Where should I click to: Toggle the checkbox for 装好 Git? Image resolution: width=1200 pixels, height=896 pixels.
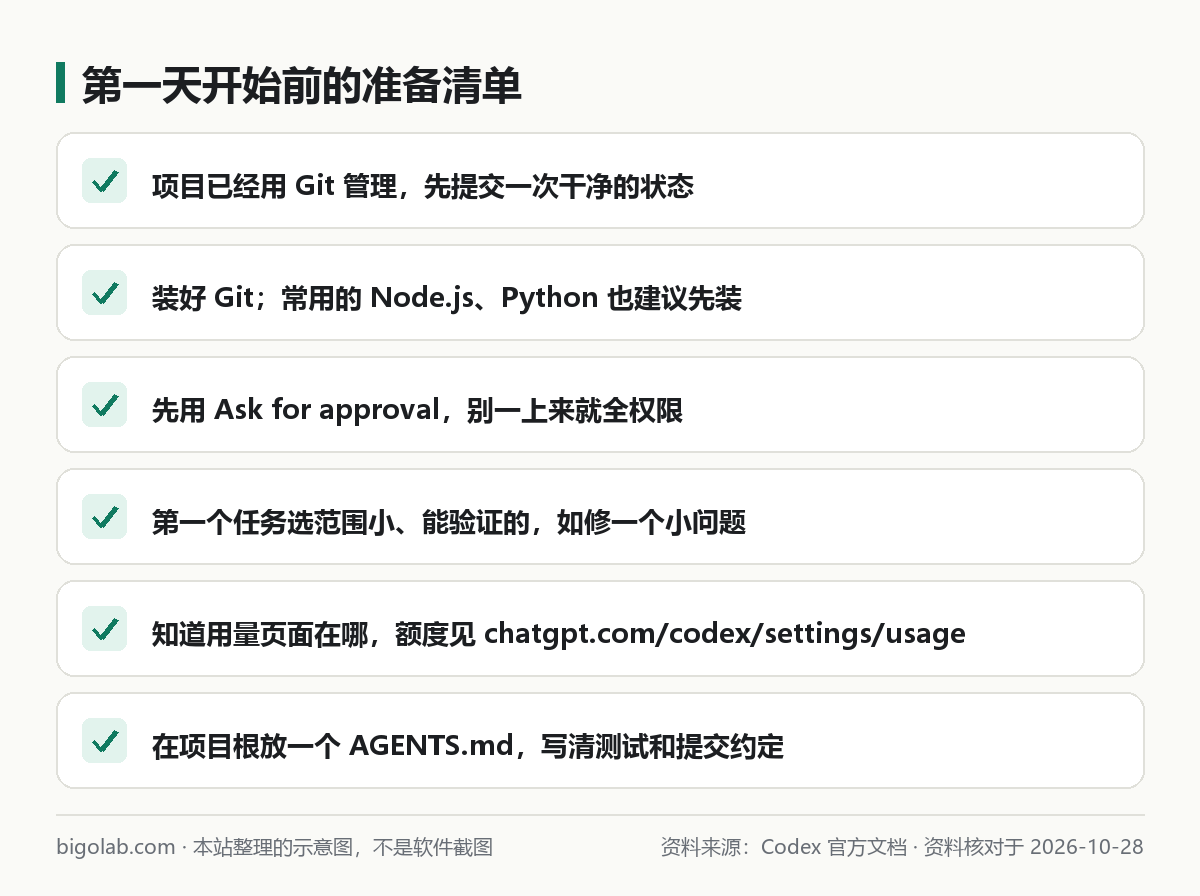[104, 293]
